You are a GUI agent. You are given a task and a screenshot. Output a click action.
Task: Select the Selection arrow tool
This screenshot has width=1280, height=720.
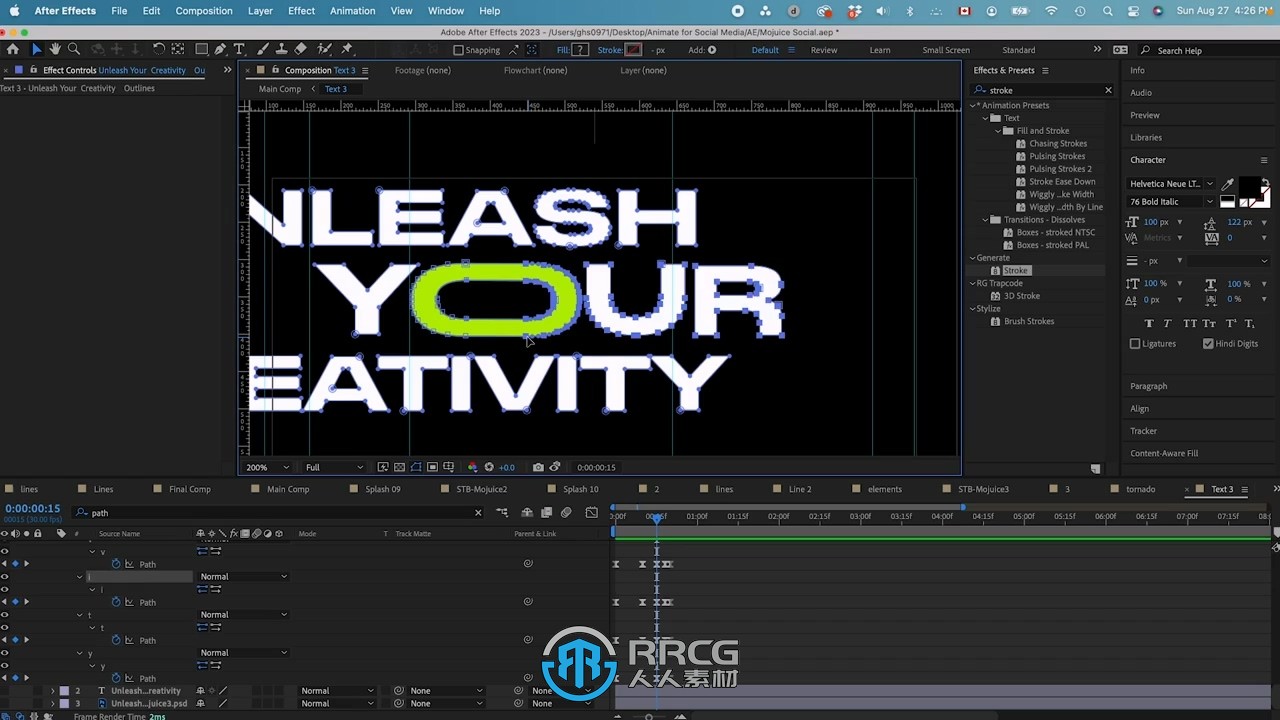37,49
